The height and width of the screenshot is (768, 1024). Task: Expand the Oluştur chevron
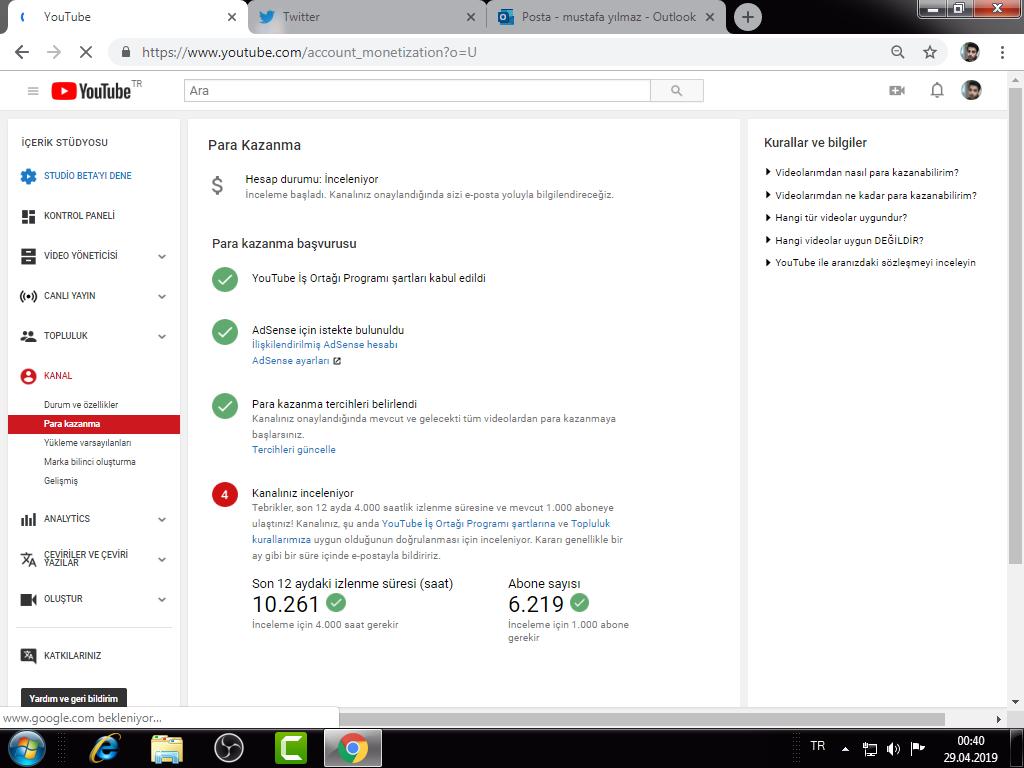162,600
